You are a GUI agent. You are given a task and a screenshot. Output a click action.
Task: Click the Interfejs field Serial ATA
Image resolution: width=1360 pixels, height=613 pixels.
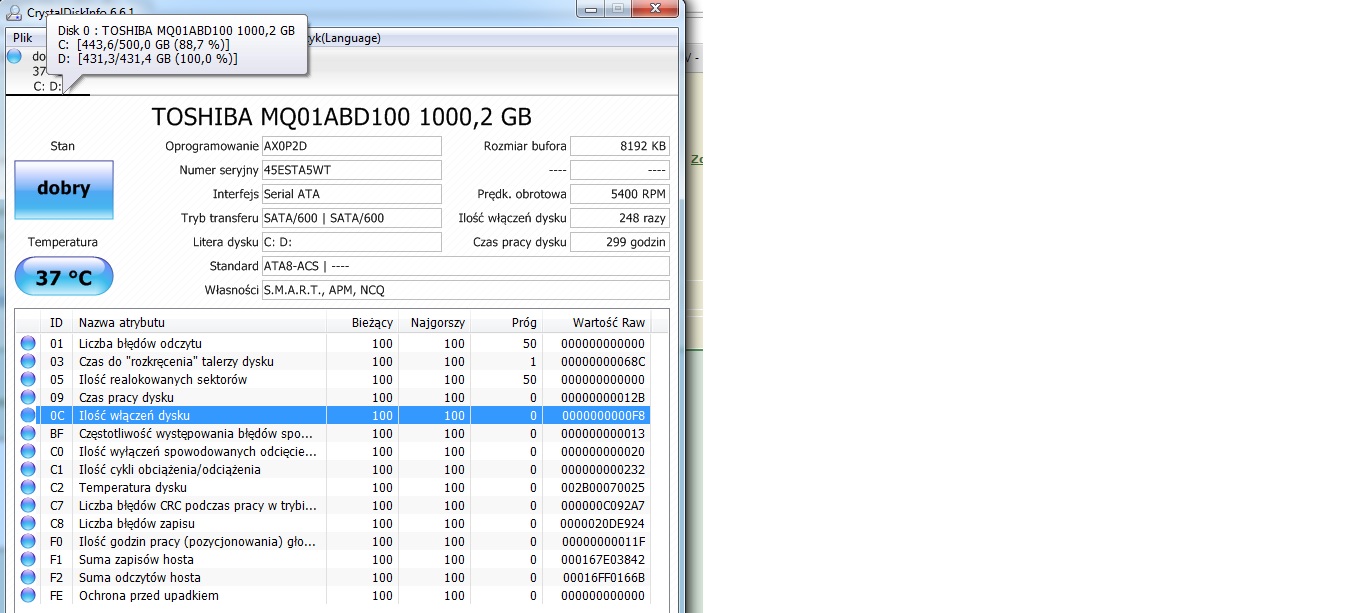351,194
